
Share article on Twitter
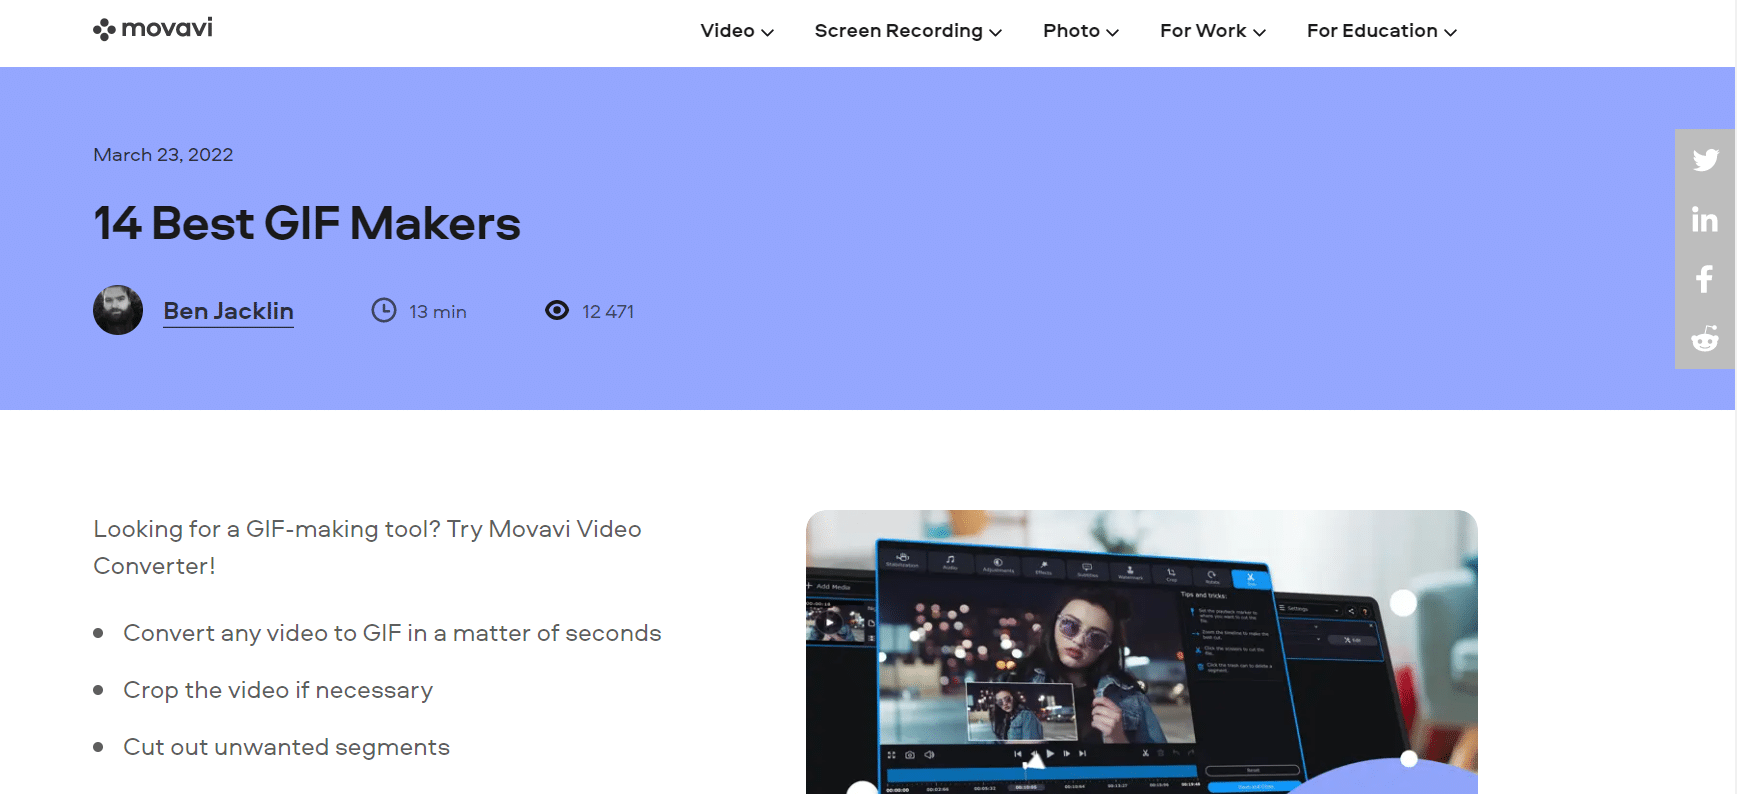pos(1705,160)
